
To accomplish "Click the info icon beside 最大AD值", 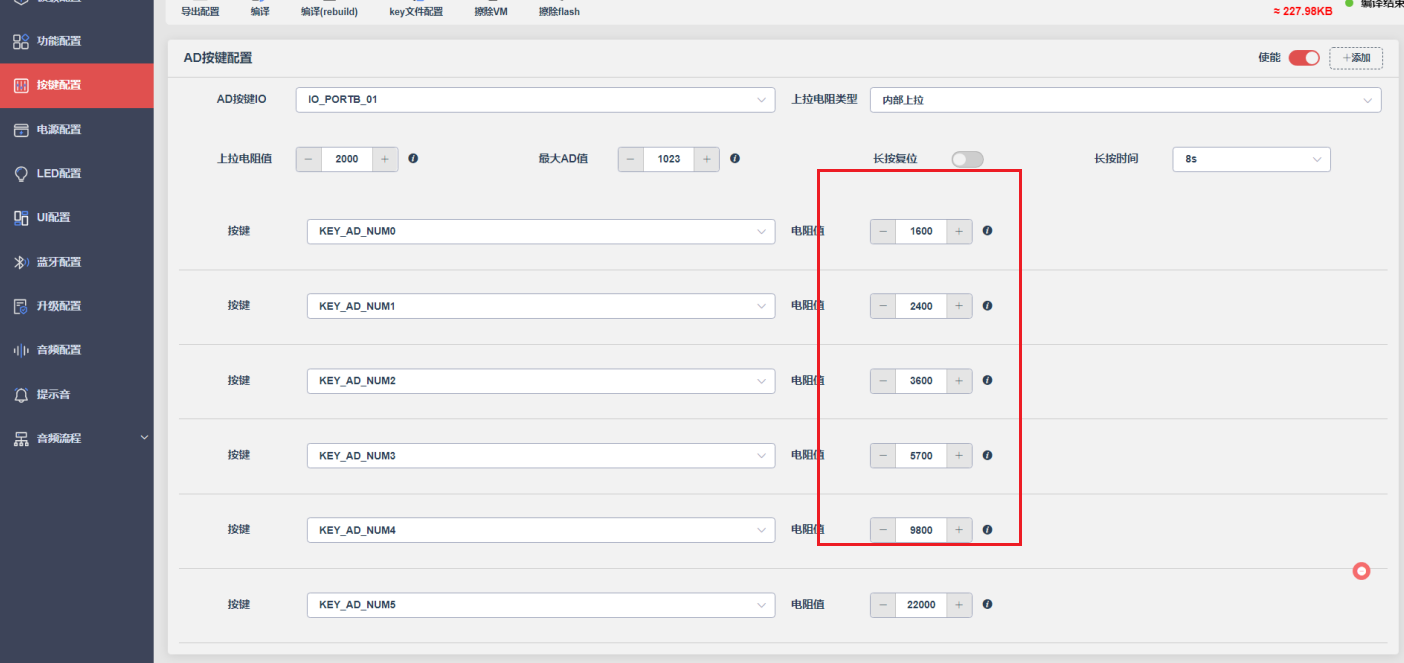I will pos(735,158).
